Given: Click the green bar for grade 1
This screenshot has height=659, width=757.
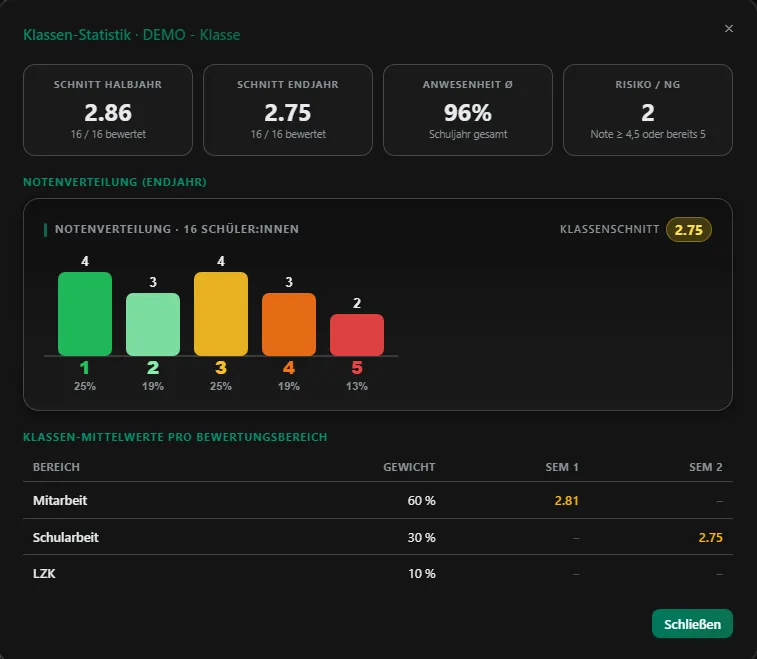Looking at the screenshot, I should (x=85, y=314).
